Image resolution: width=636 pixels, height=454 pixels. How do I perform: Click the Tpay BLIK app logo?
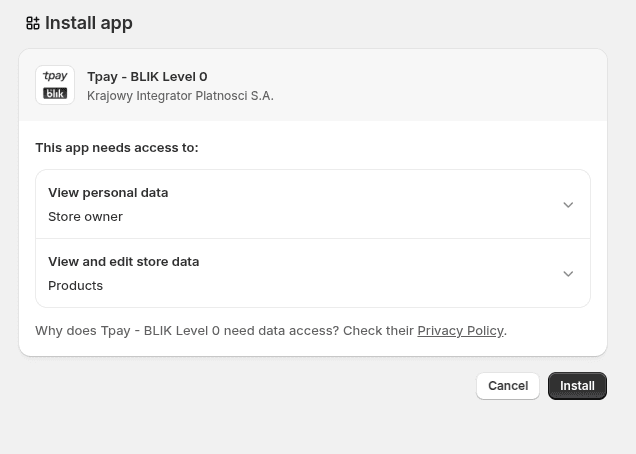[x=55, y=85]
